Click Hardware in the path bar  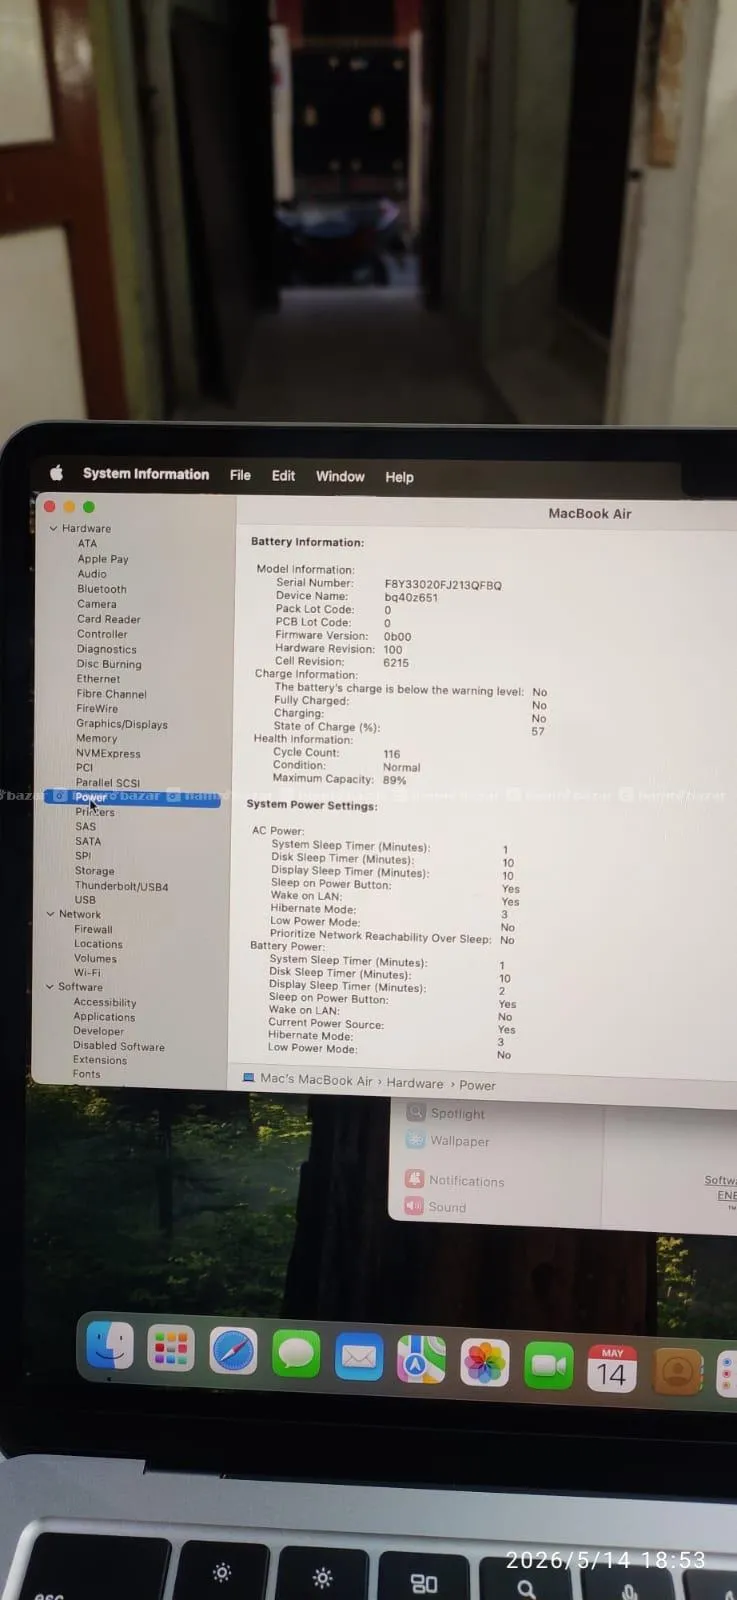(x=415, y=1083)
